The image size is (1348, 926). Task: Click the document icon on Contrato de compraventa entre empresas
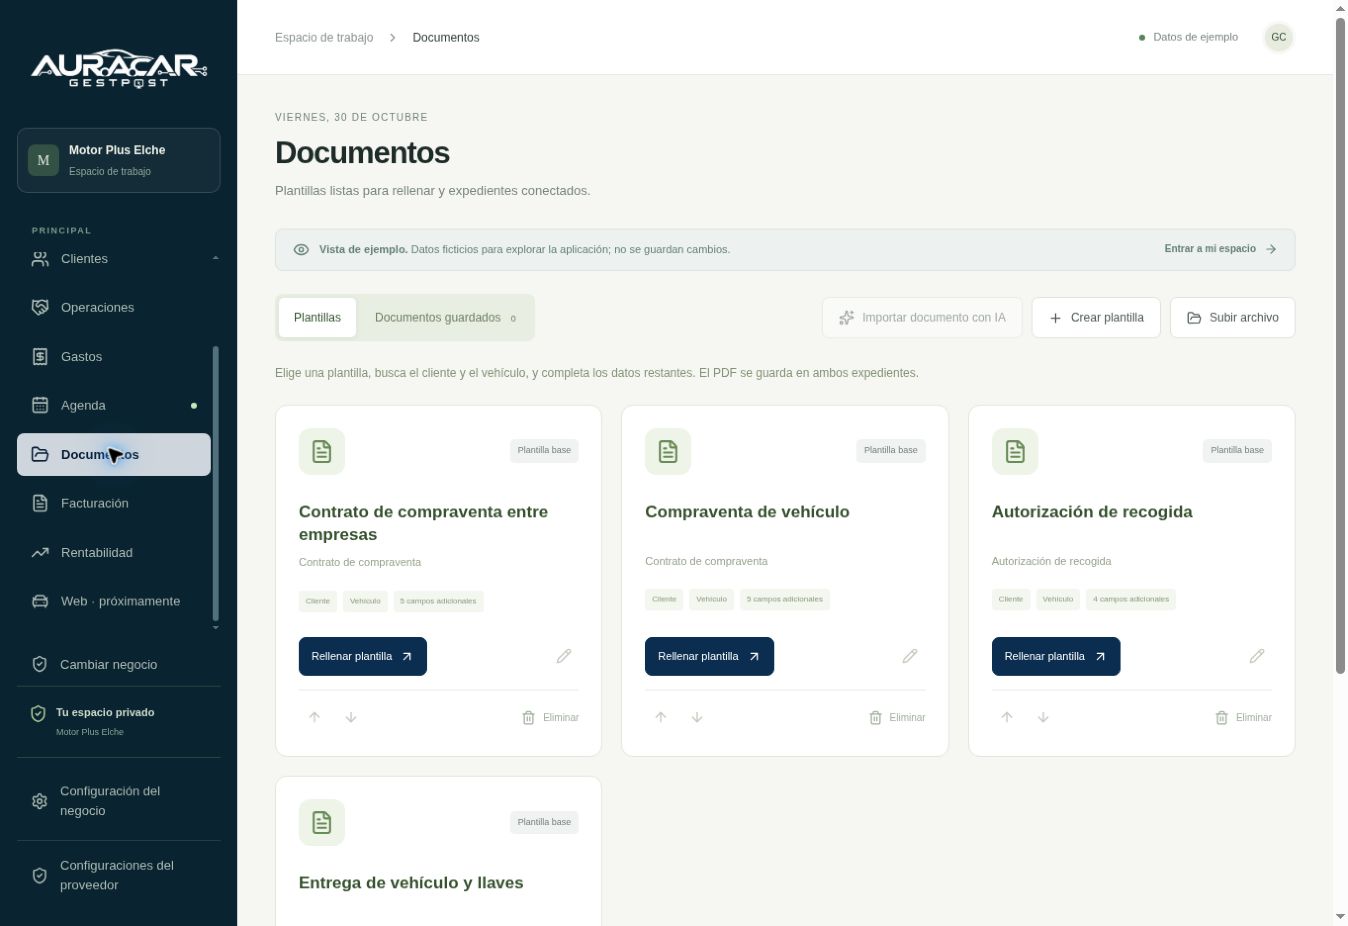[322, 452]
